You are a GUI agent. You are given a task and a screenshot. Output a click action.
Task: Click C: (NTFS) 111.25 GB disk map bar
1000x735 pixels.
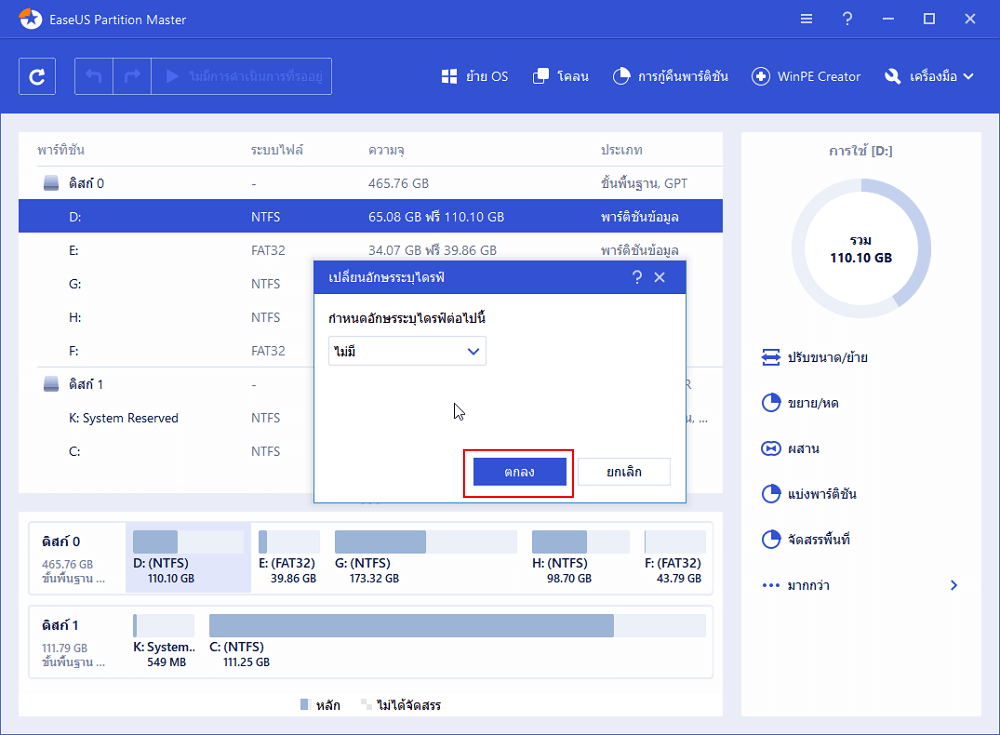tap(457, 626)
